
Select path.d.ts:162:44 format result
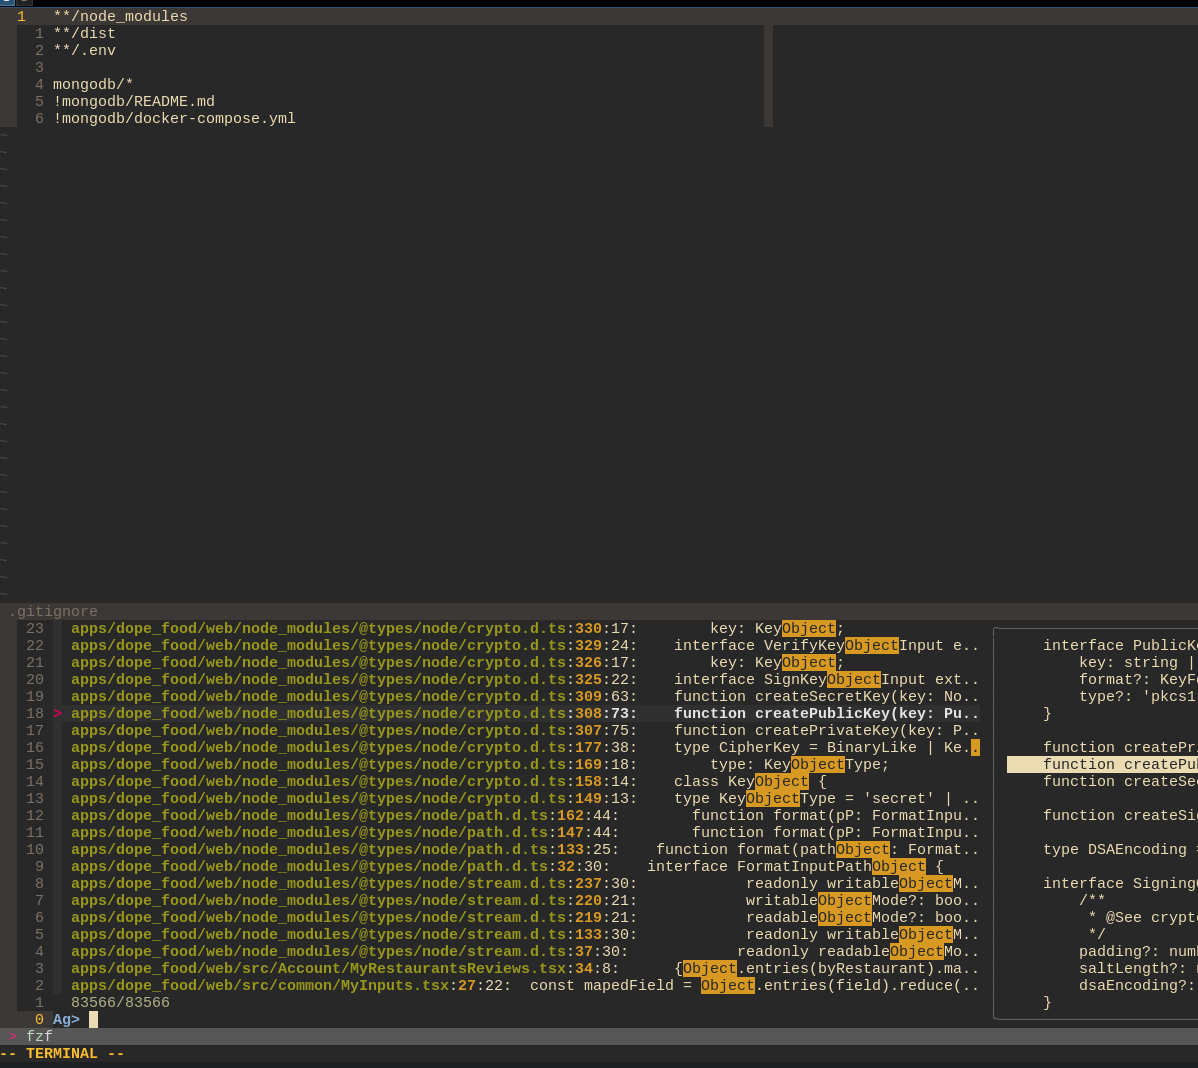525,815
